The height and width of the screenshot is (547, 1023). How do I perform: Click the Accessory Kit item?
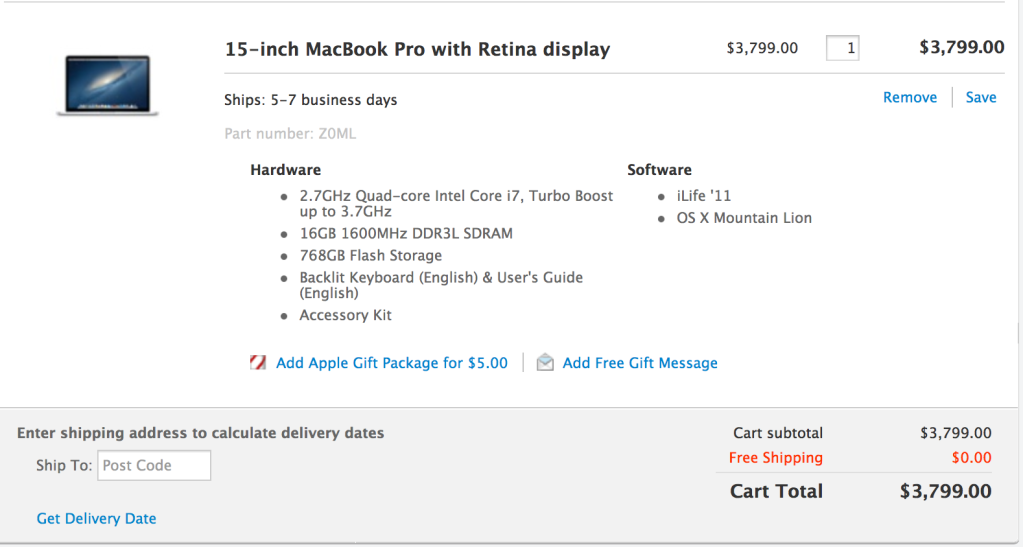(345, 315)
